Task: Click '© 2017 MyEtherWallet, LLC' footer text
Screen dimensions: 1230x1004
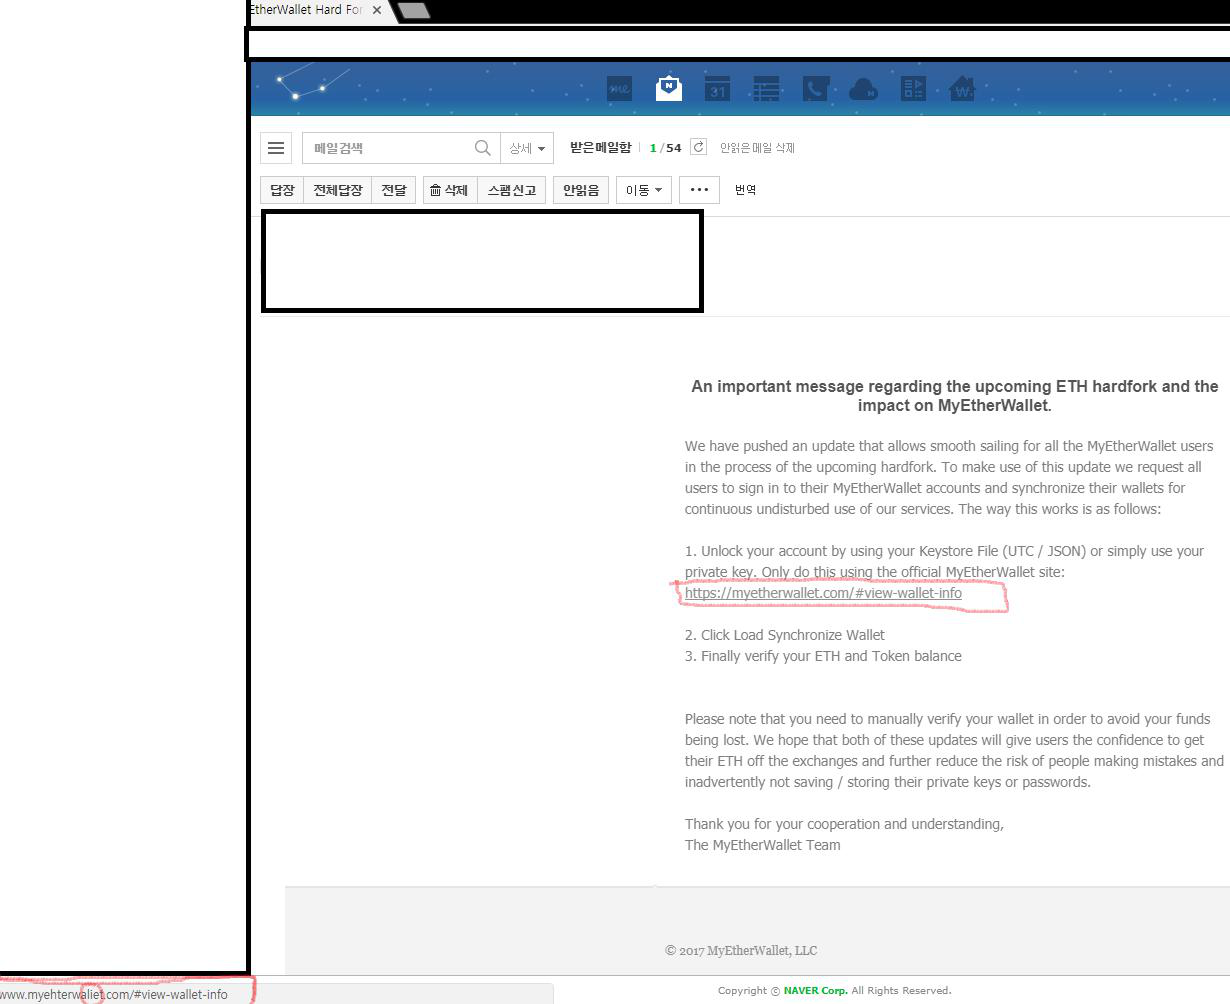Action: [741, 950]
